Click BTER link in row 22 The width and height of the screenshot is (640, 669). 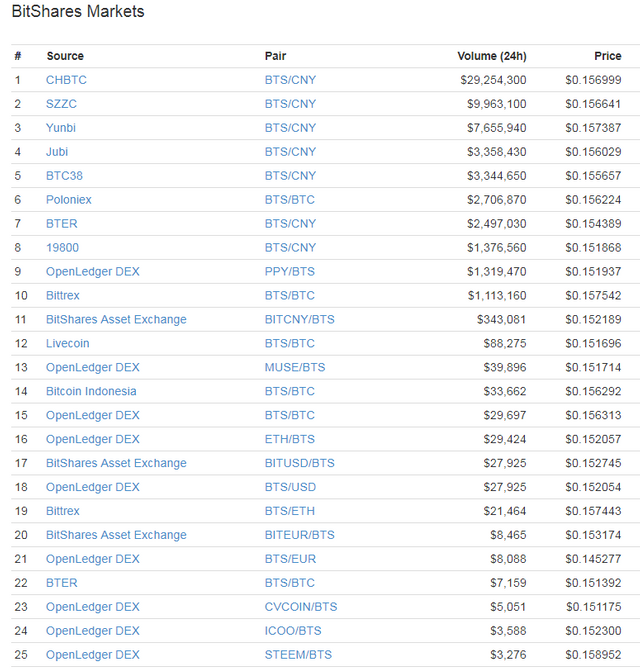click(x=62, y=582)
